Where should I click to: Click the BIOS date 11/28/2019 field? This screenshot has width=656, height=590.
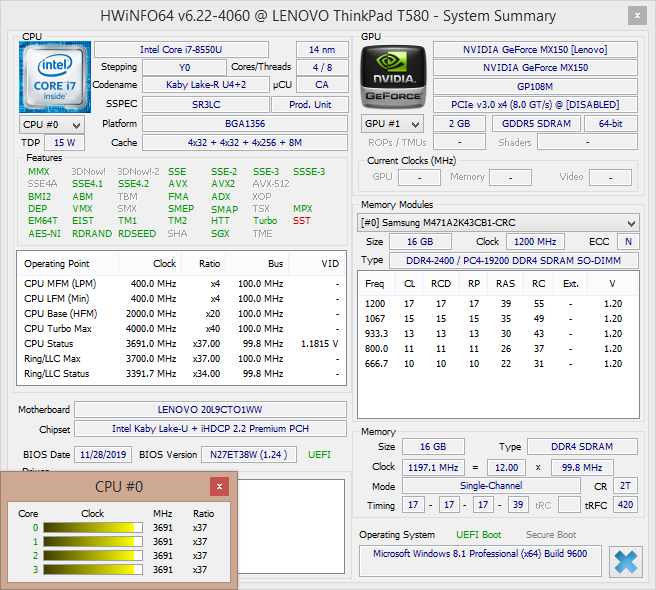pyautogui.click(x=103, y=455)
